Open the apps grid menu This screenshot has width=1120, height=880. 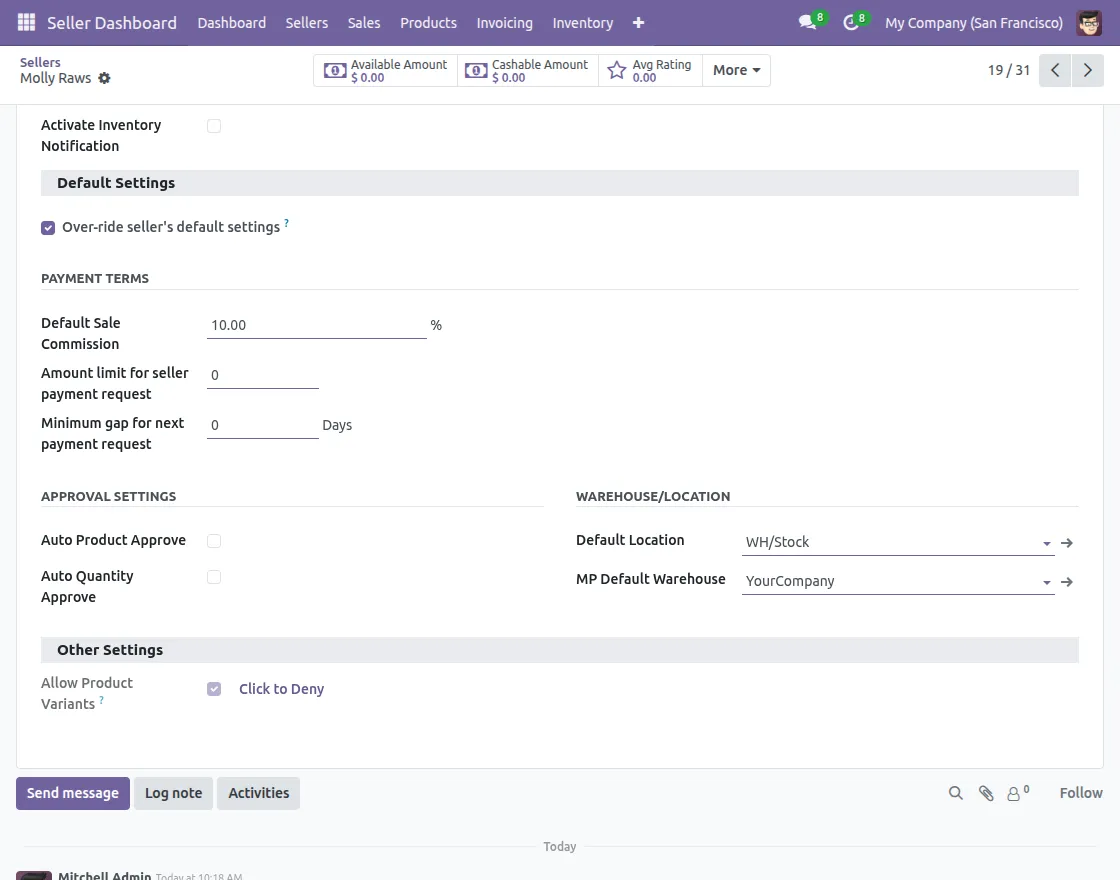pyautogui.click(x=25, y=22)
